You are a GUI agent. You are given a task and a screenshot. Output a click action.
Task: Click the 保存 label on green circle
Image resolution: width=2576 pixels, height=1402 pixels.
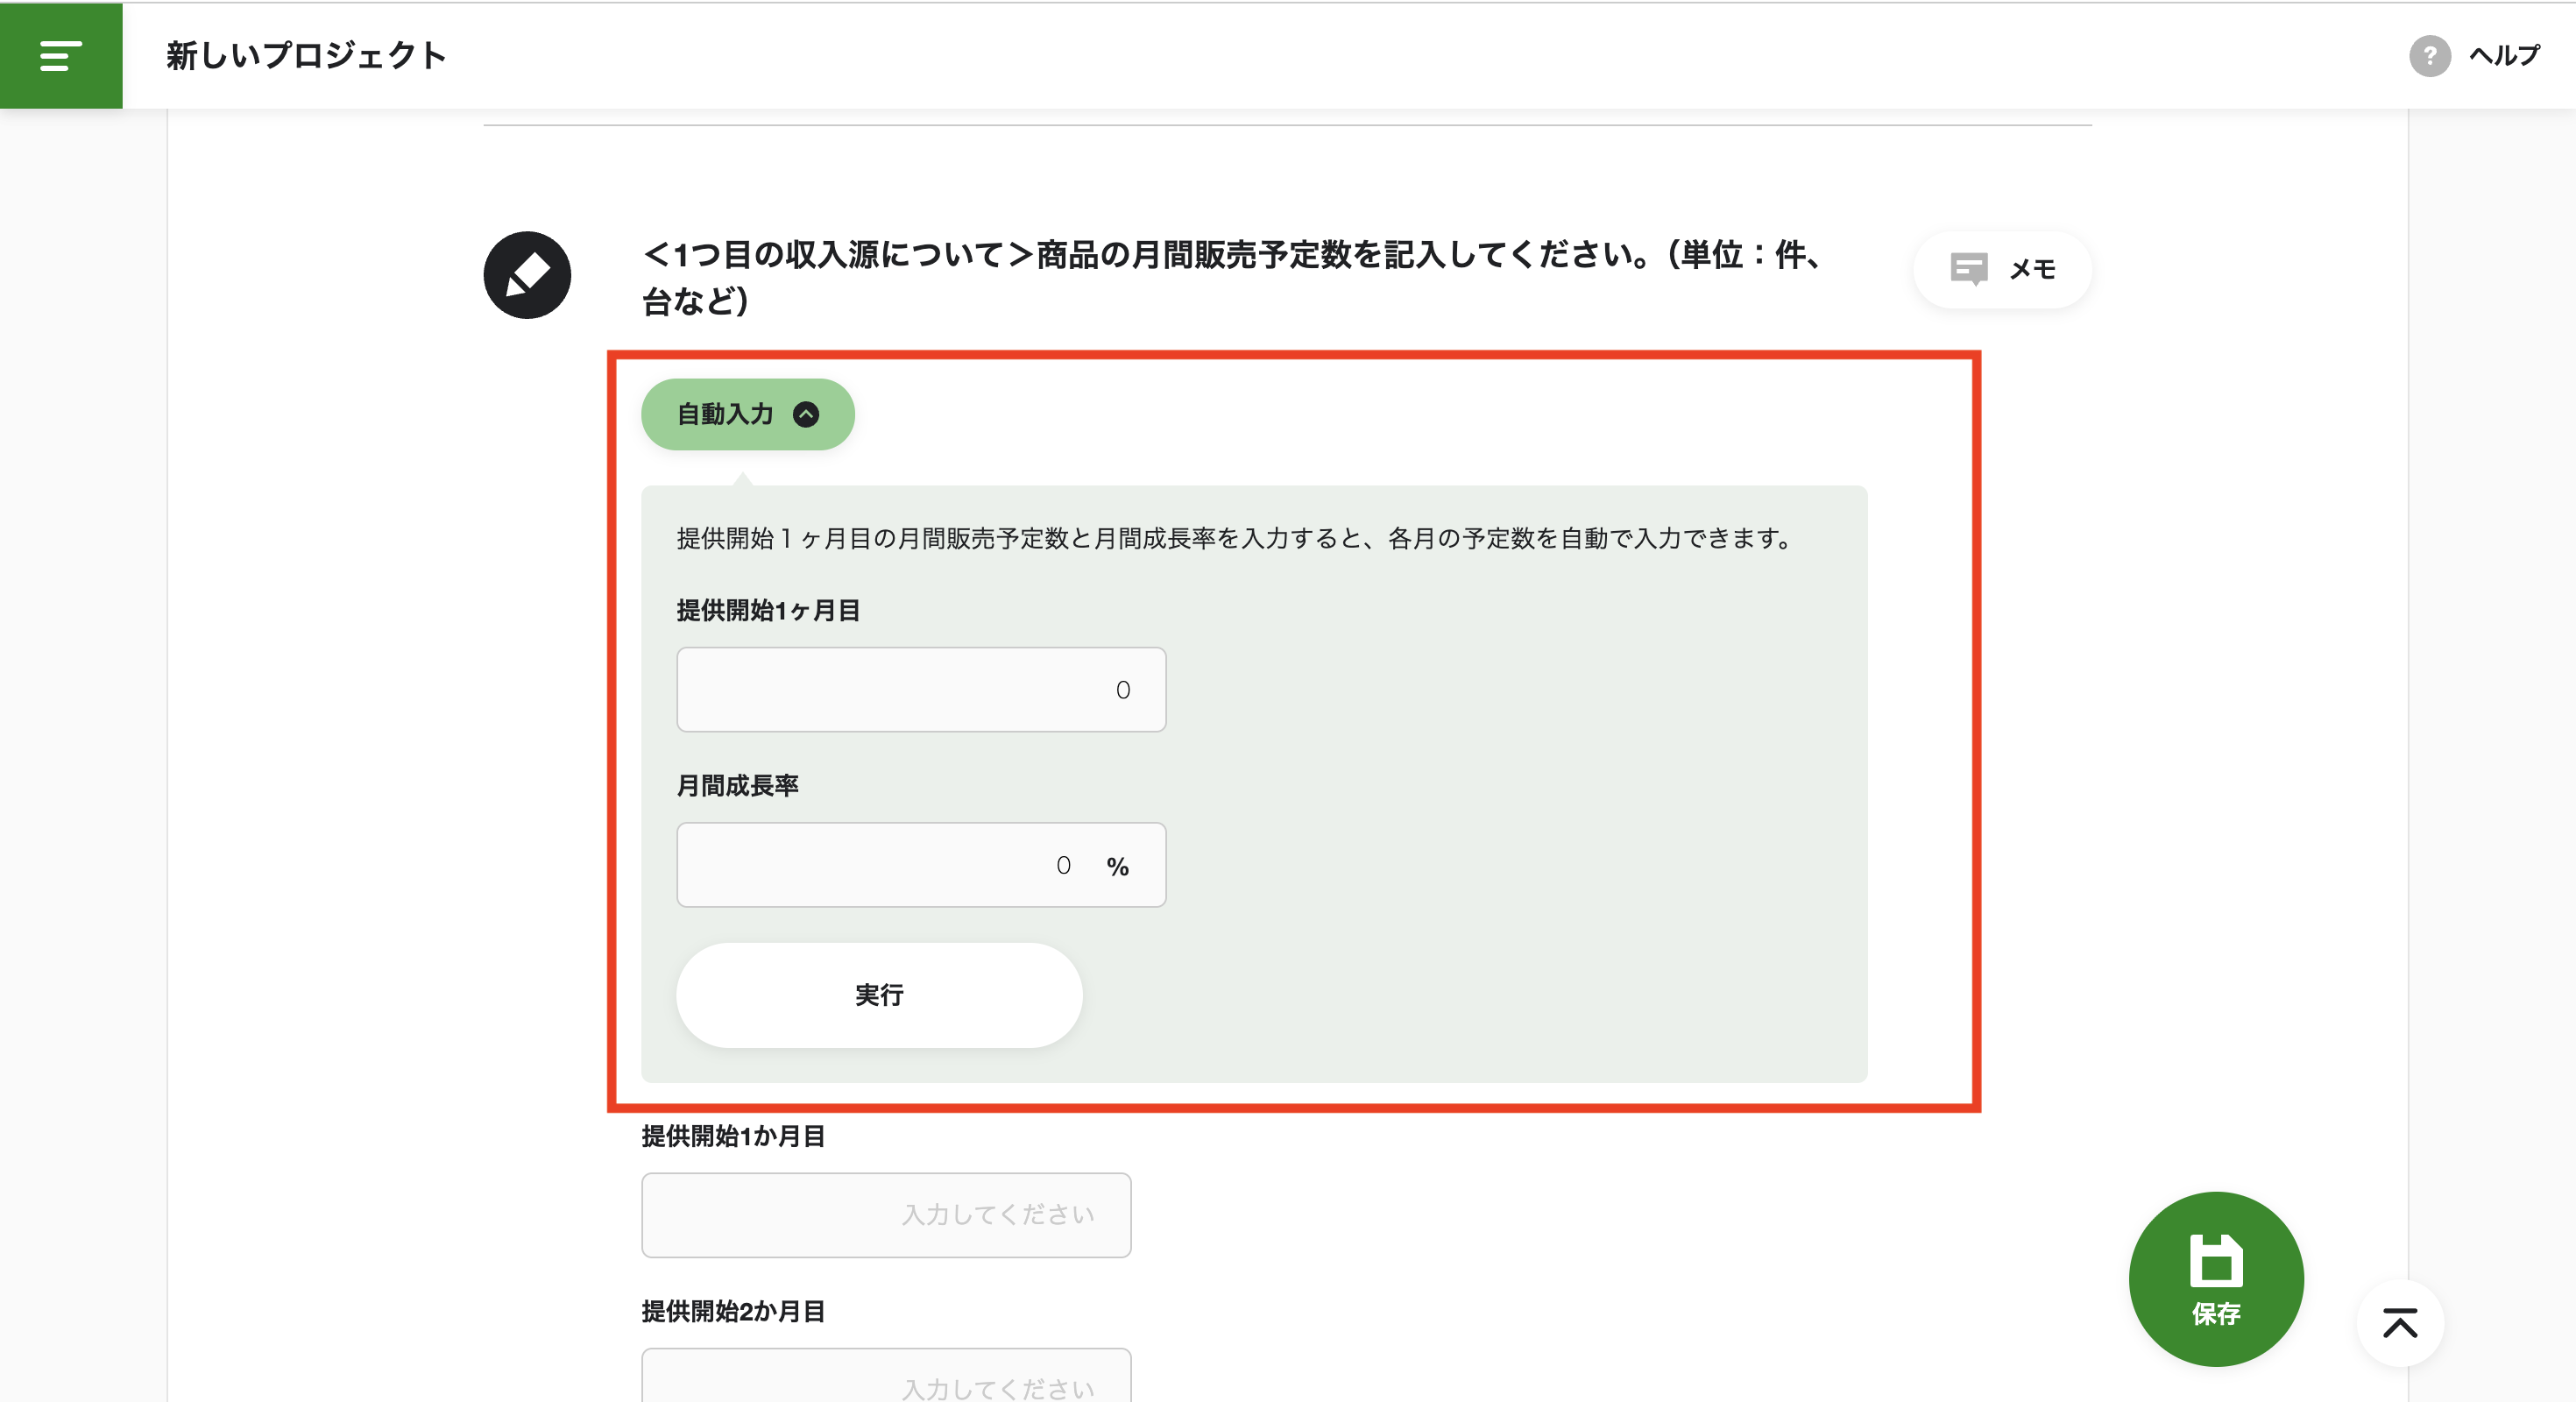[2215, 1314]
